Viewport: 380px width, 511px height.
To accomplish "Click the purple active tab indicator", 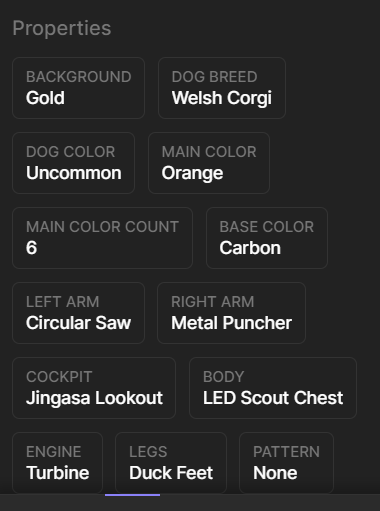I will tap(132, 495).
